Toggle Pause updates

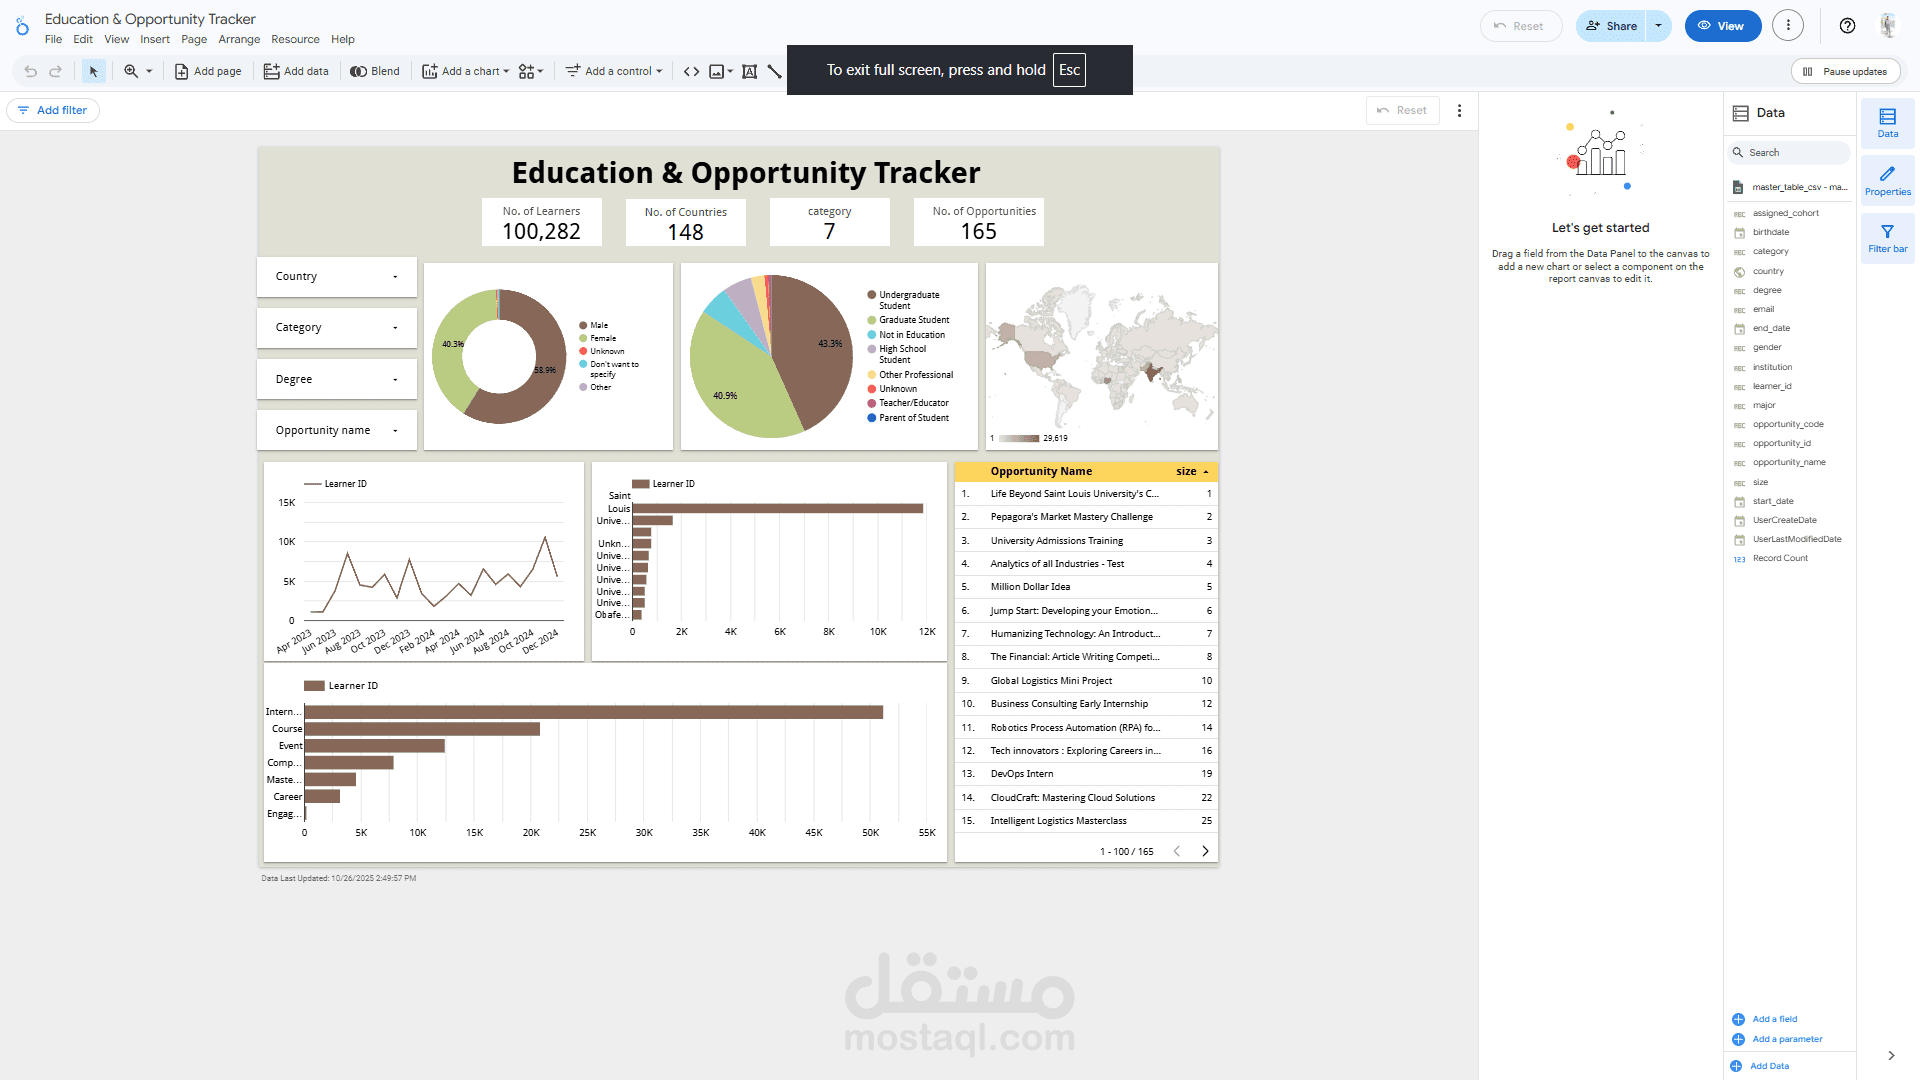1845,71
